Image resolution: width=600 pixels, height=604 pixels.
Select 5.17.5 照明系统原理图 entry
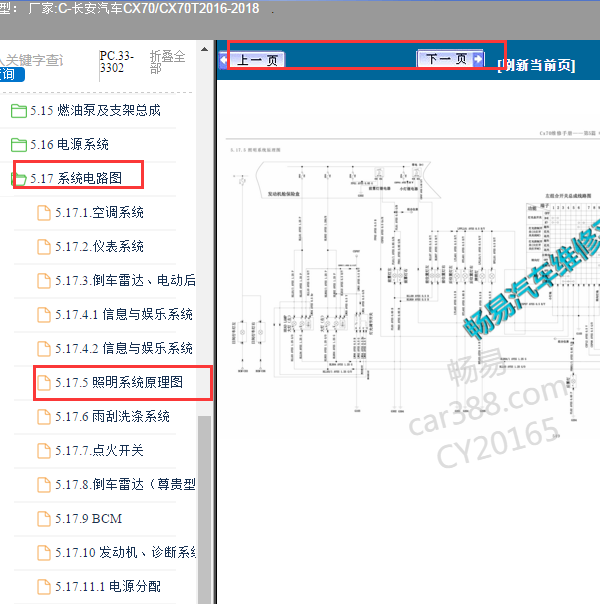click(x=119, y=382)
